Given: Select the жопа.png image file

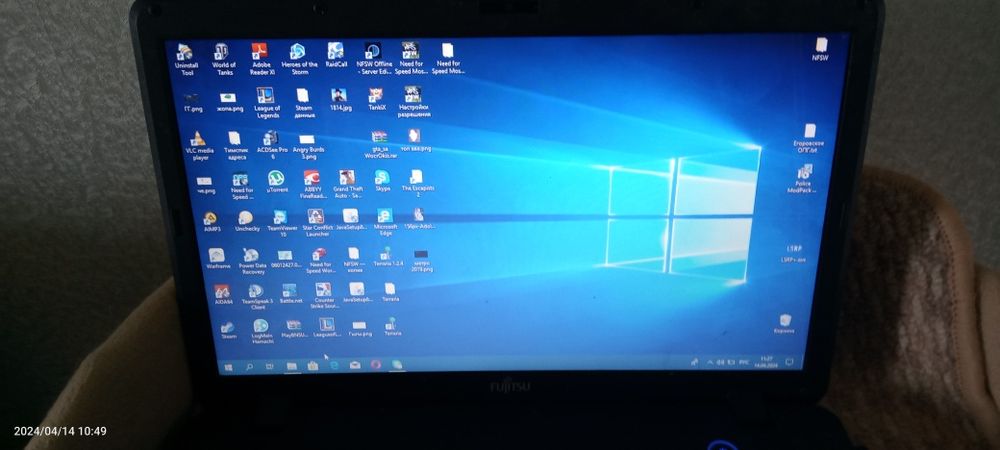Looking at the screenshot, I should (x=229, y=102).
